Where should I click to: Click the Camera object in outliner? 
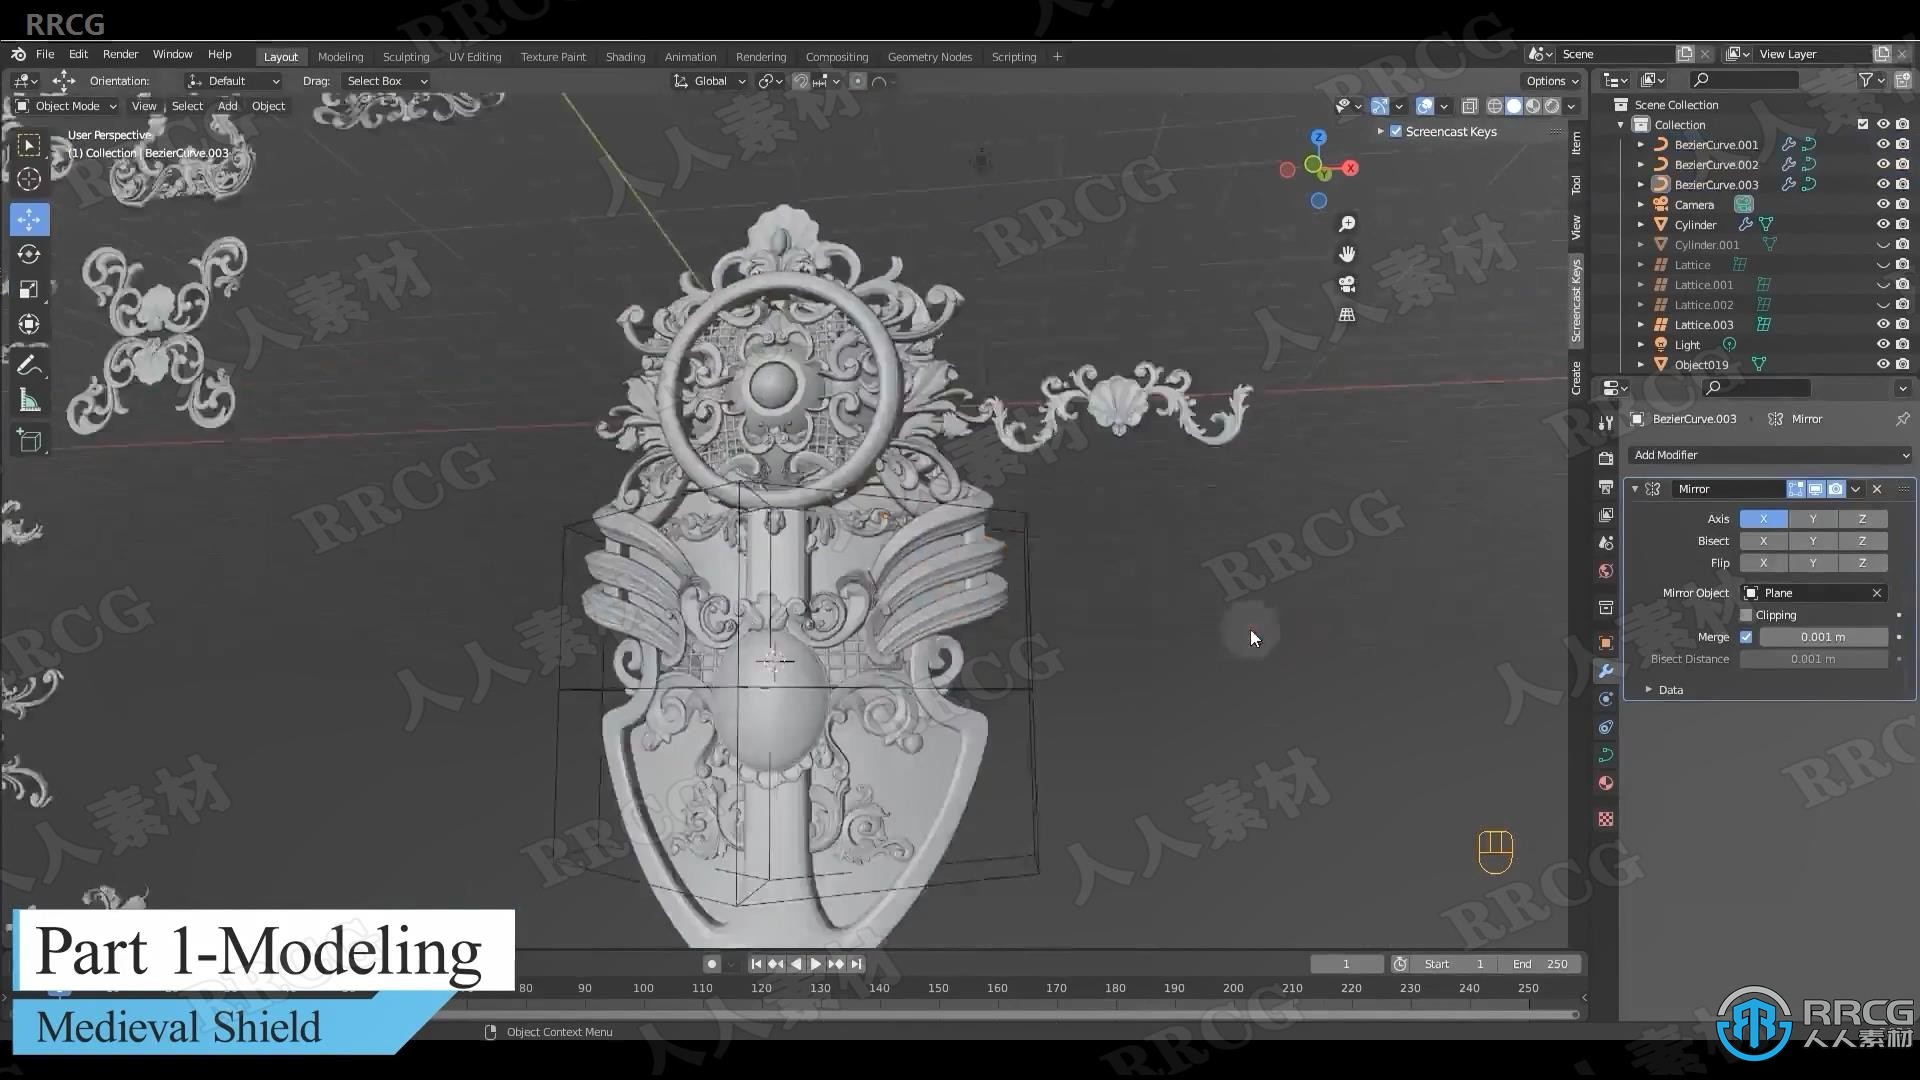click(1693, 204)
